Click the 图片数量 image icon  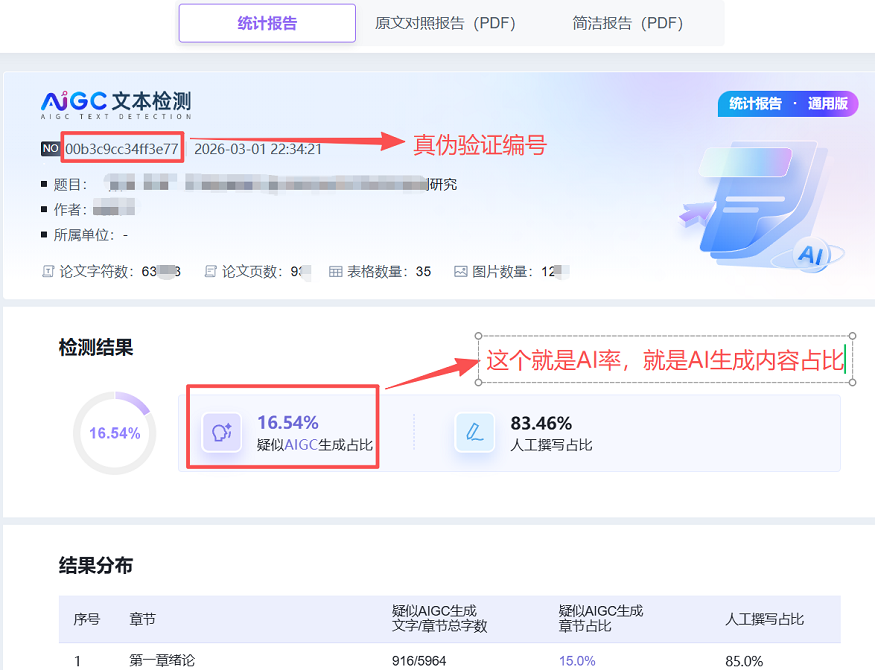(x=461, y=271)
